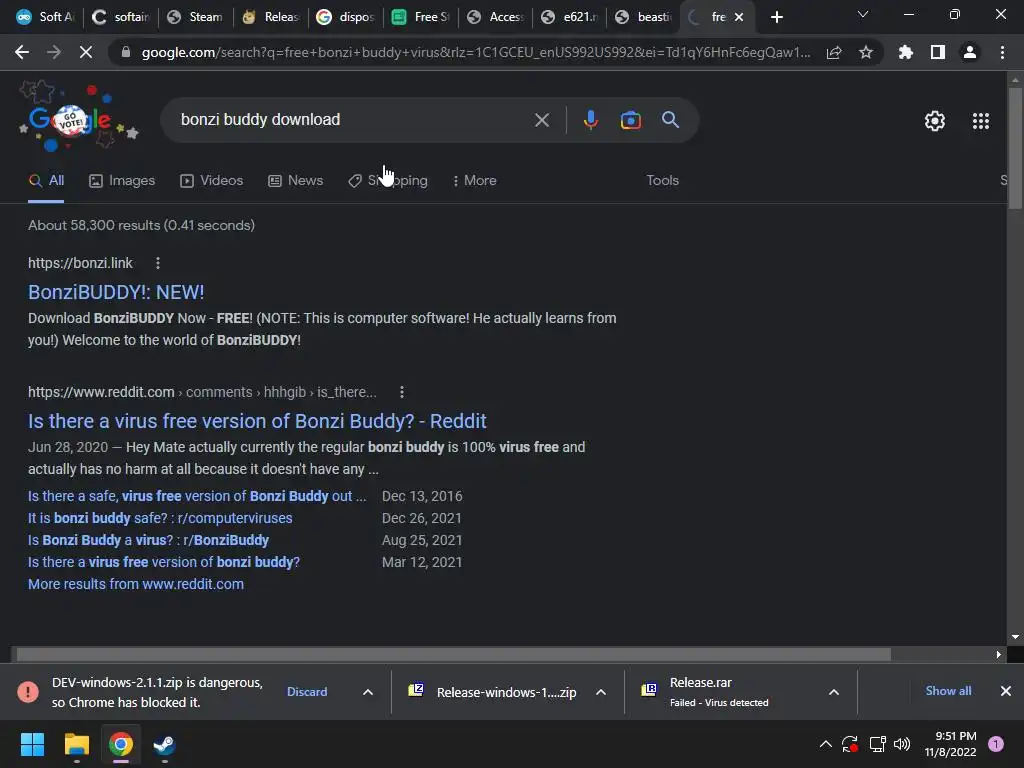The height and width of the screenshot is (768, 1024).
Task: Open File Explorer from the taskbar
Action: (76, 744)
